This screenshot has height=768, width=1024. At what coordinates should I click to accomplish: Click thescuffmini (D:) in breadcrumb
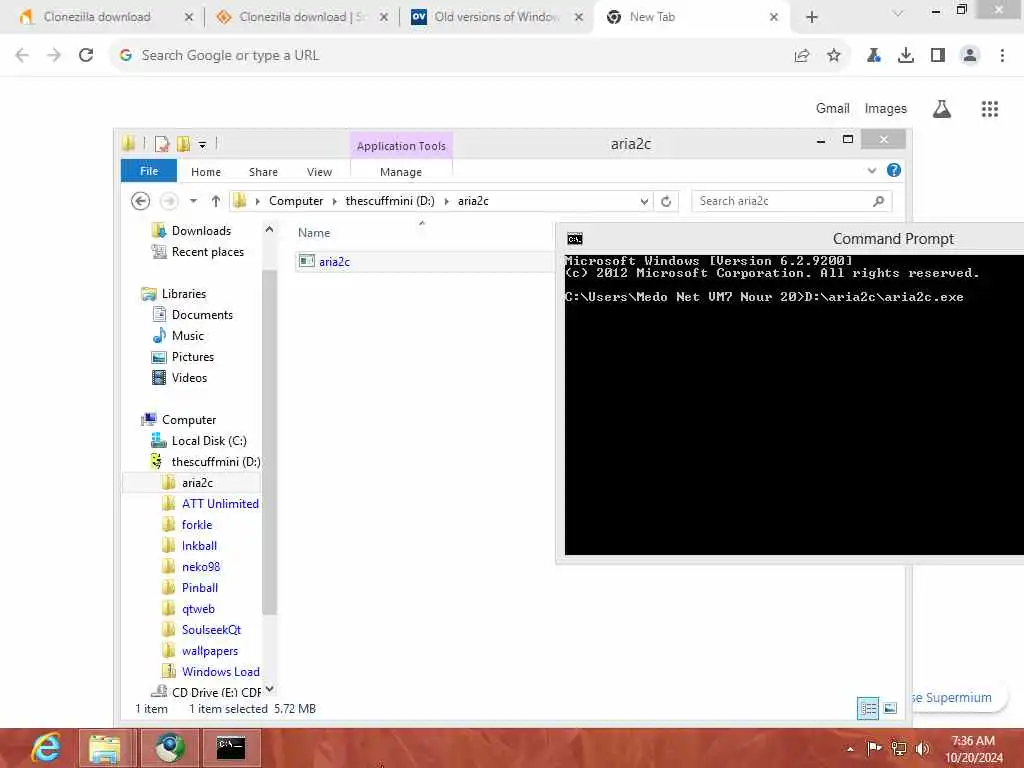390,201
